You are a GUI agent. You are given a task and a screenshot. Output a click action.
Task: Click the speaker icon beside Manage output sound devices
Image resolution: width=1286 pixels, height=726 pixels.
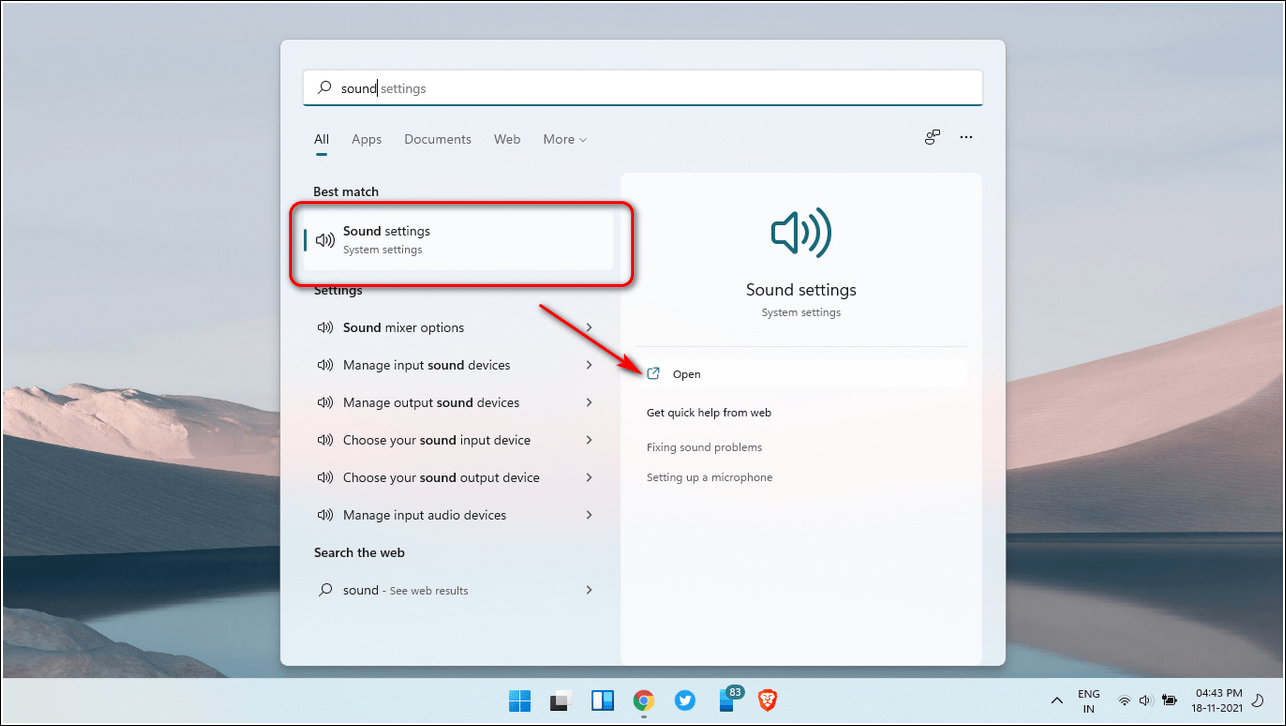pyautogui.click(x=325, y=403)
